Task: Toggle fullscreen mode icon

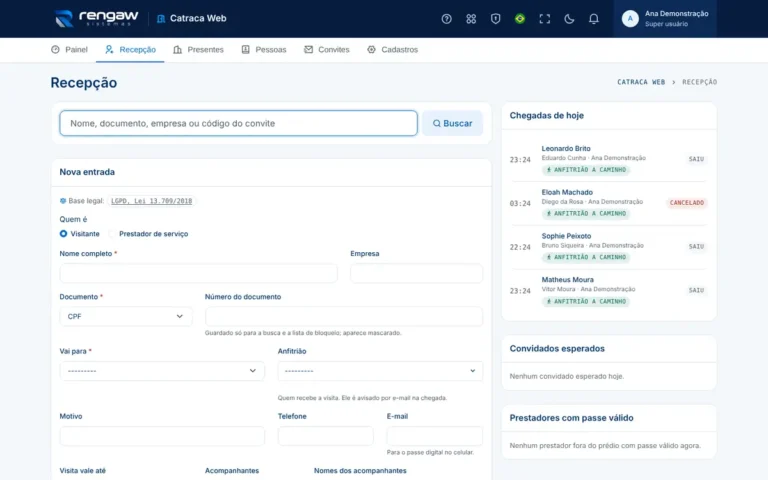Action: click(544, 19)
